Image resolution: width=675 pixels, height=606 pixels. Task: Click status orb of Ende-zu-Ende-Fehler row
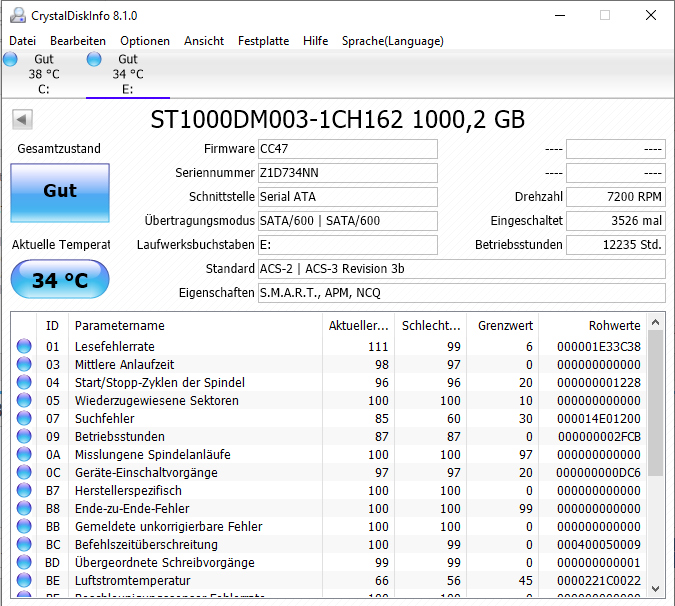click(24, 509)
